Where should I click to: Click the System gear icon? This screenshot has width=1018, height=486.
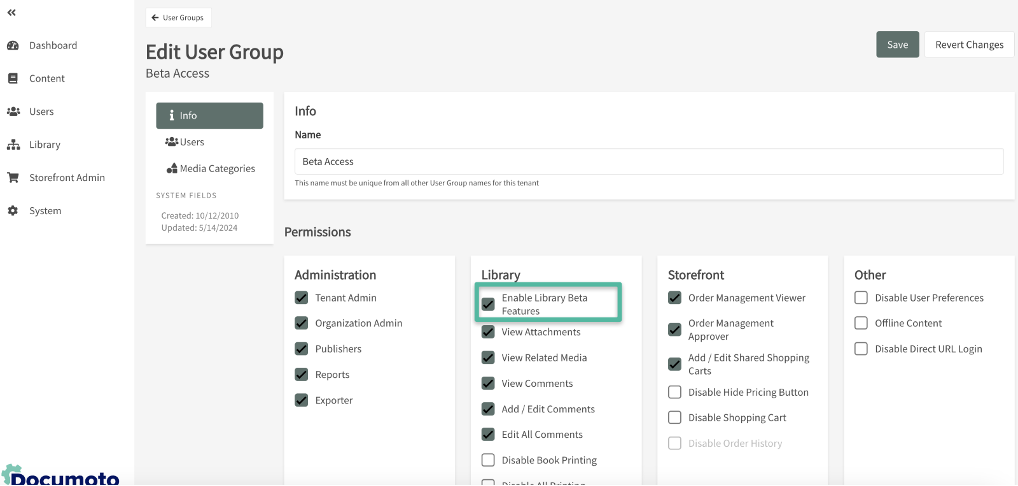coord(13,211)
